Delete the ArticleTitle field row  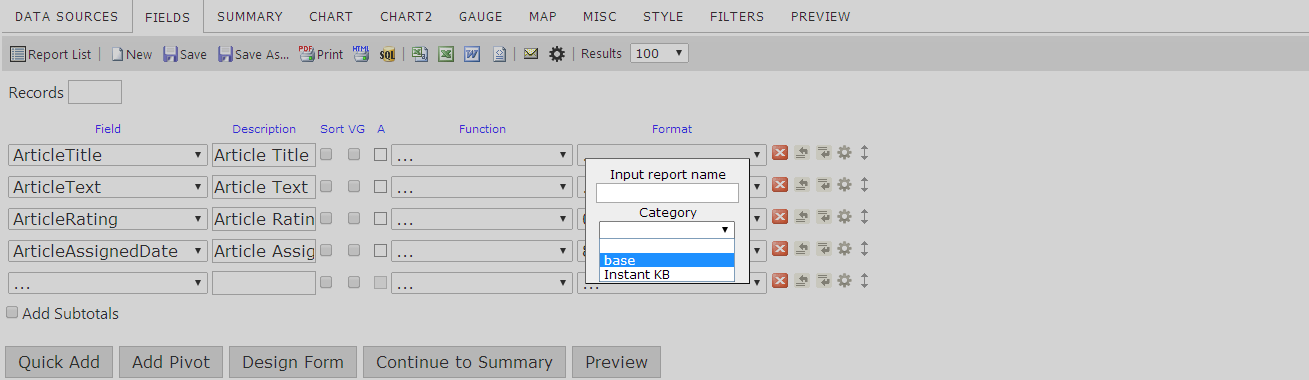point(780,153)
